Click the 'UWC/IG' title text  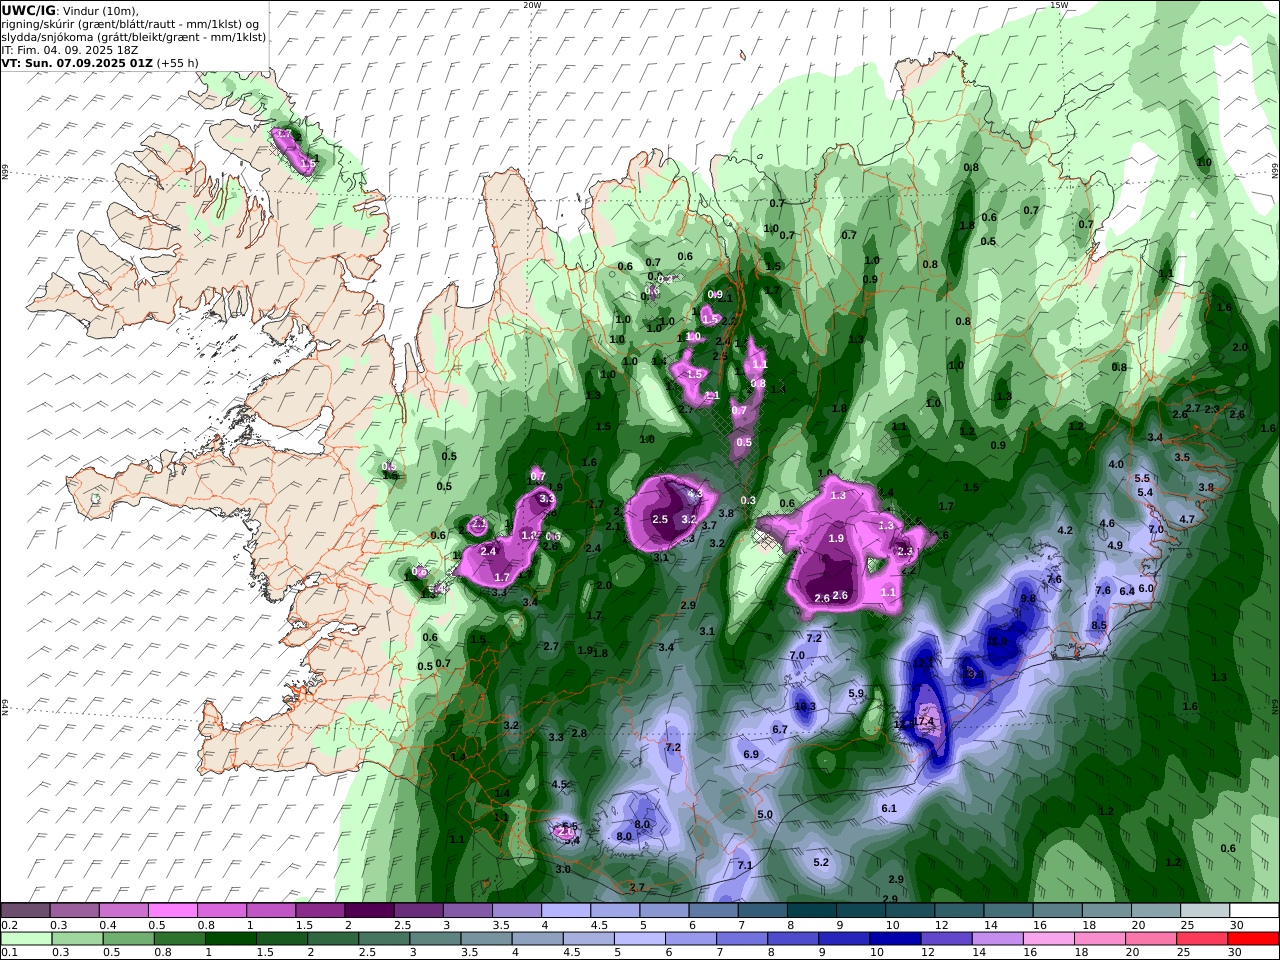pyautogui.click(x=28, y=10)
